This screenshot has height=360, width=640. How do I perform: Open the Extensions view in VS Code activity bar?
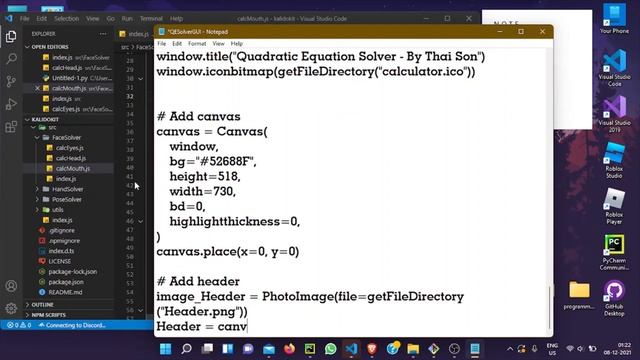click(x=11, y=127)
